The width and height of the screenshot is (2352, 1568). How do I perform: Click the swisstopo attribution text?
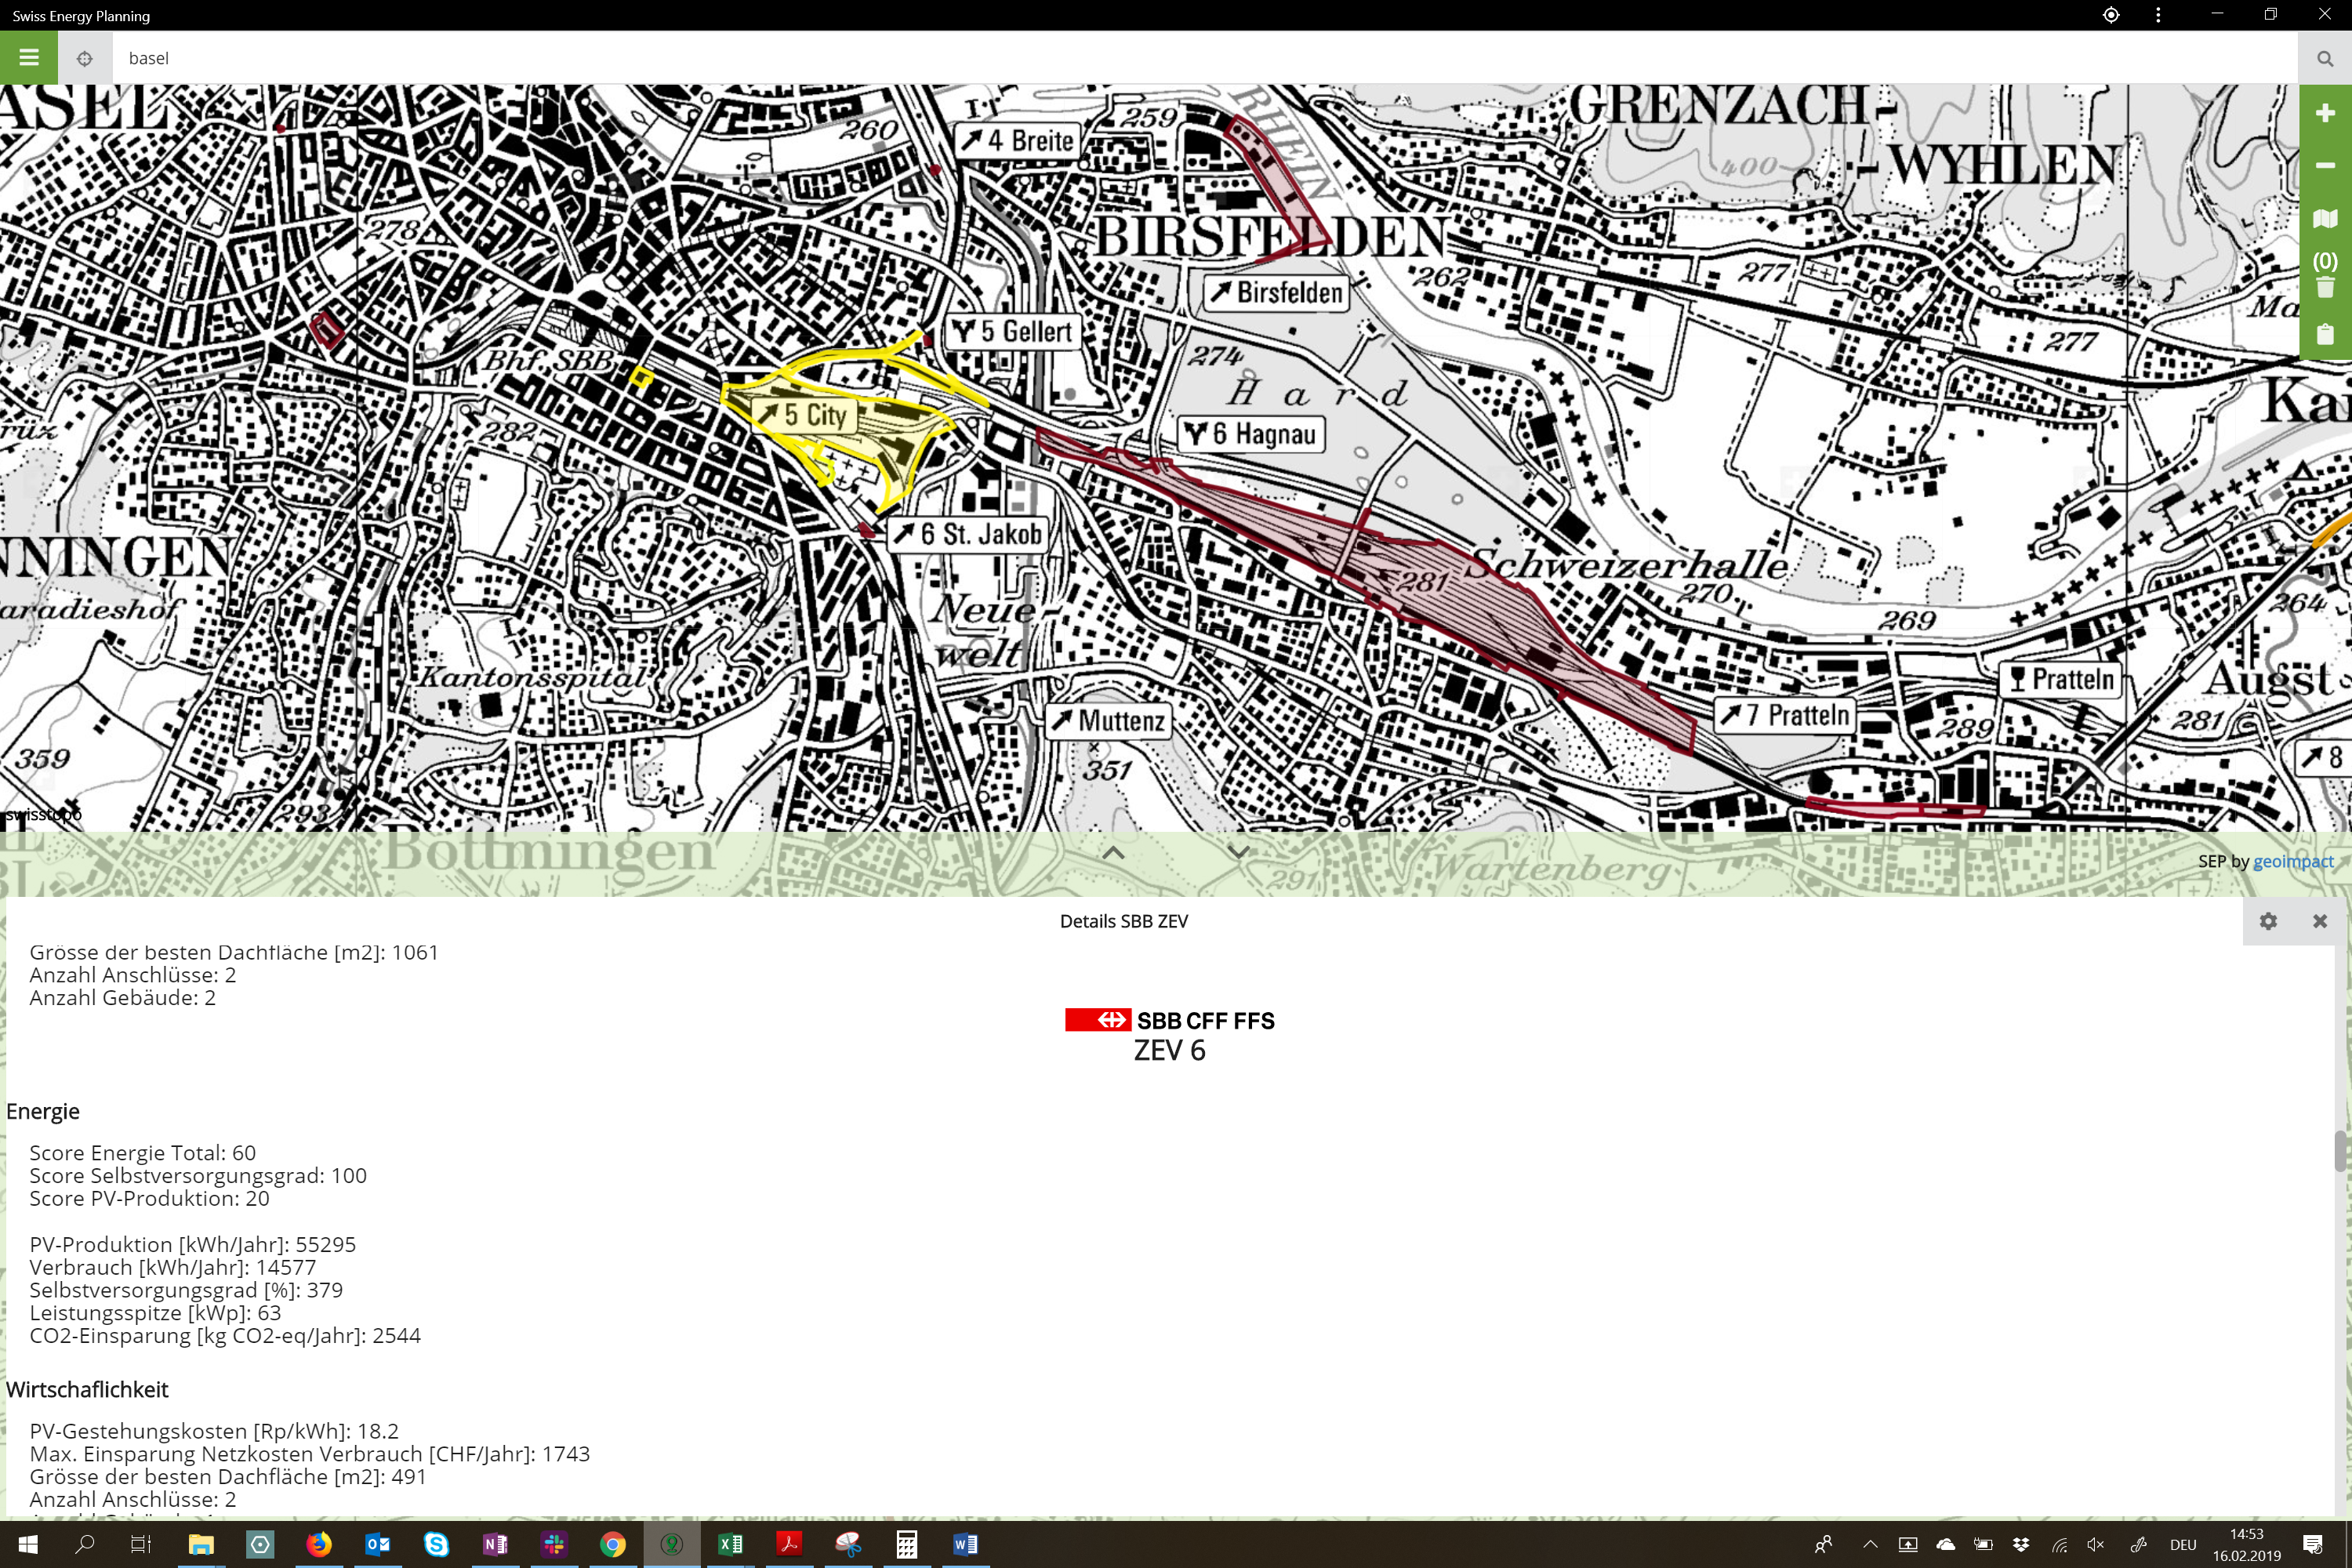coord(42,814)
